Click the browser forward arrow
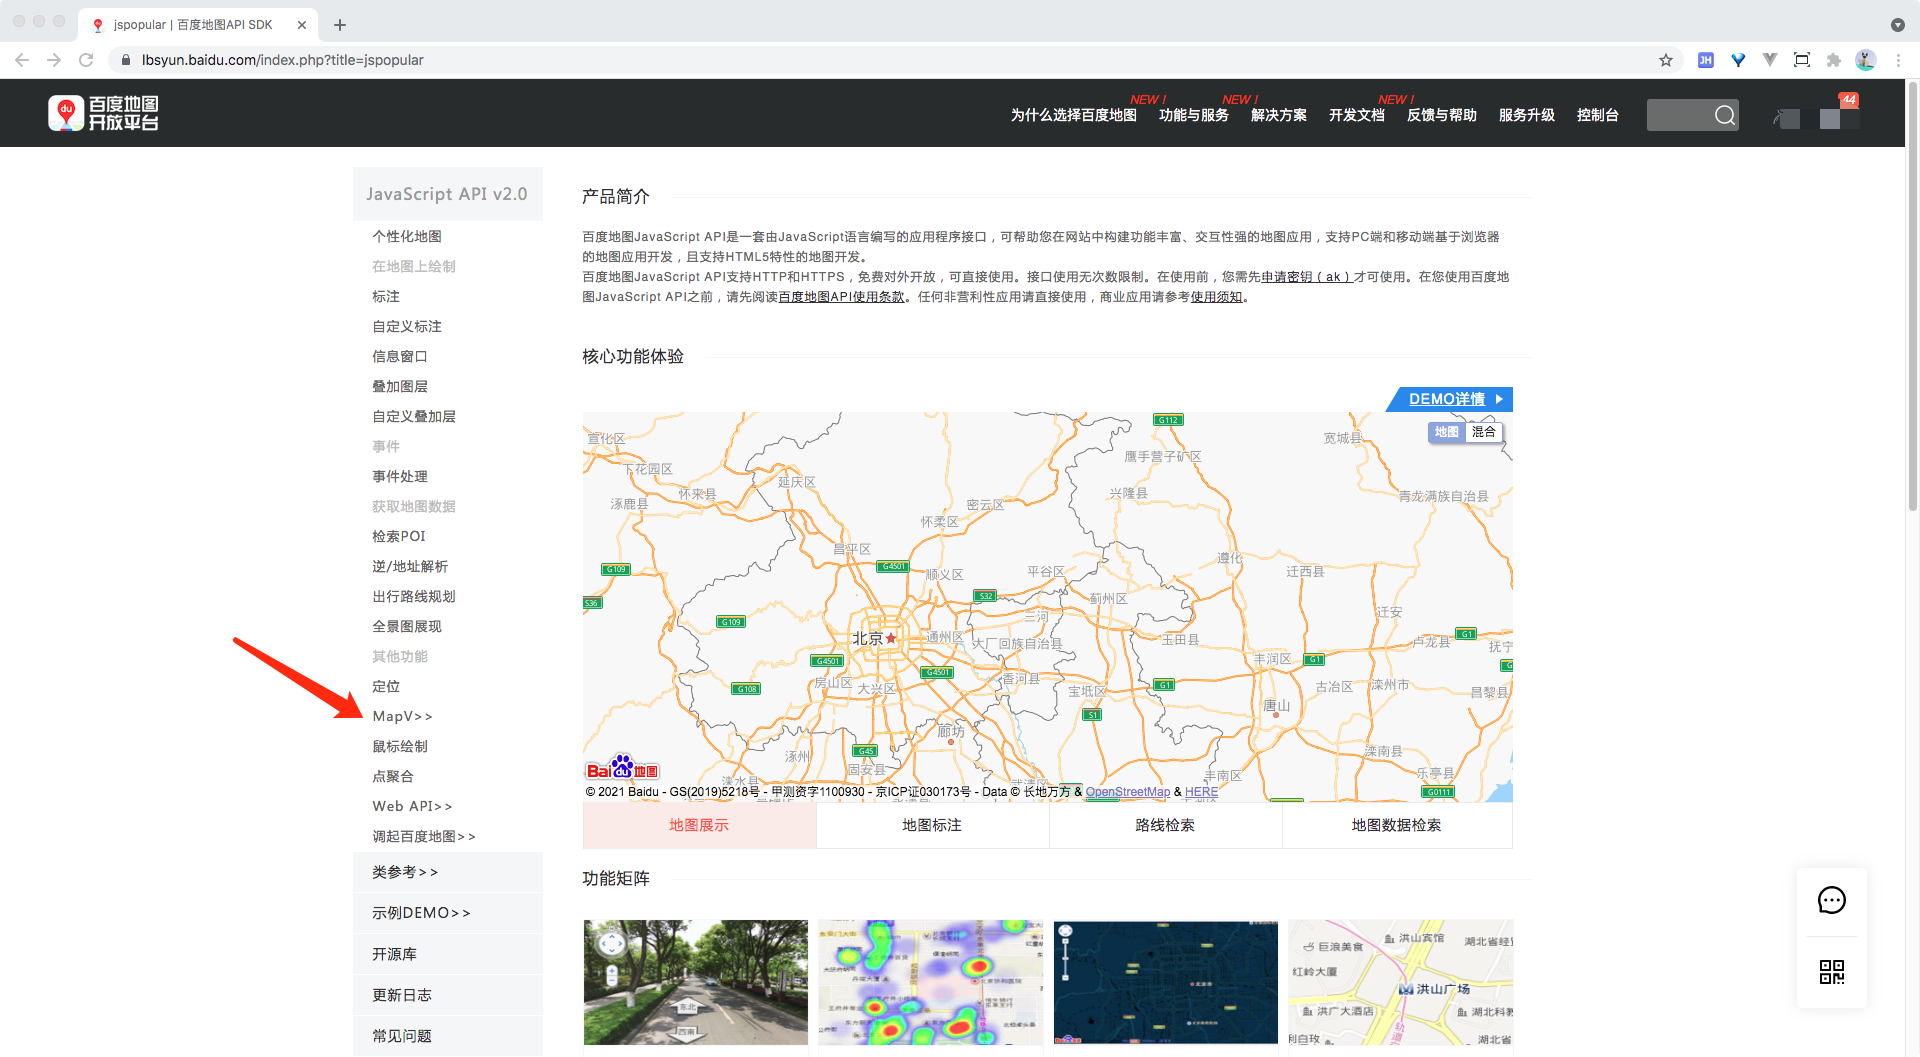 pyautogui.click(x=54, y=60)
